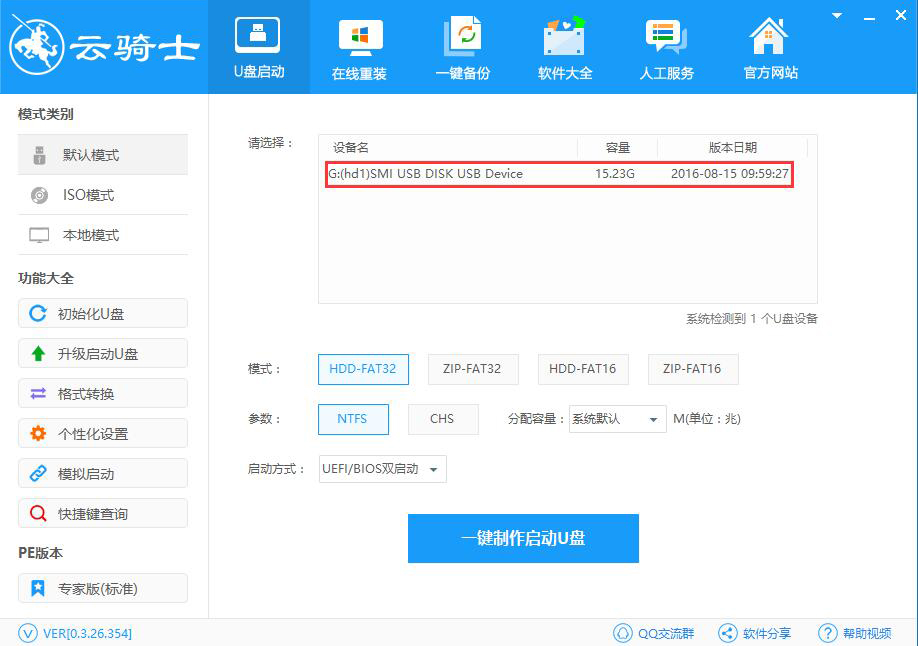The height and width of the screenshot is (646, 918).
Task: Click the USB stick icon beside 默认模式
Action: click(x=39, y=155)
